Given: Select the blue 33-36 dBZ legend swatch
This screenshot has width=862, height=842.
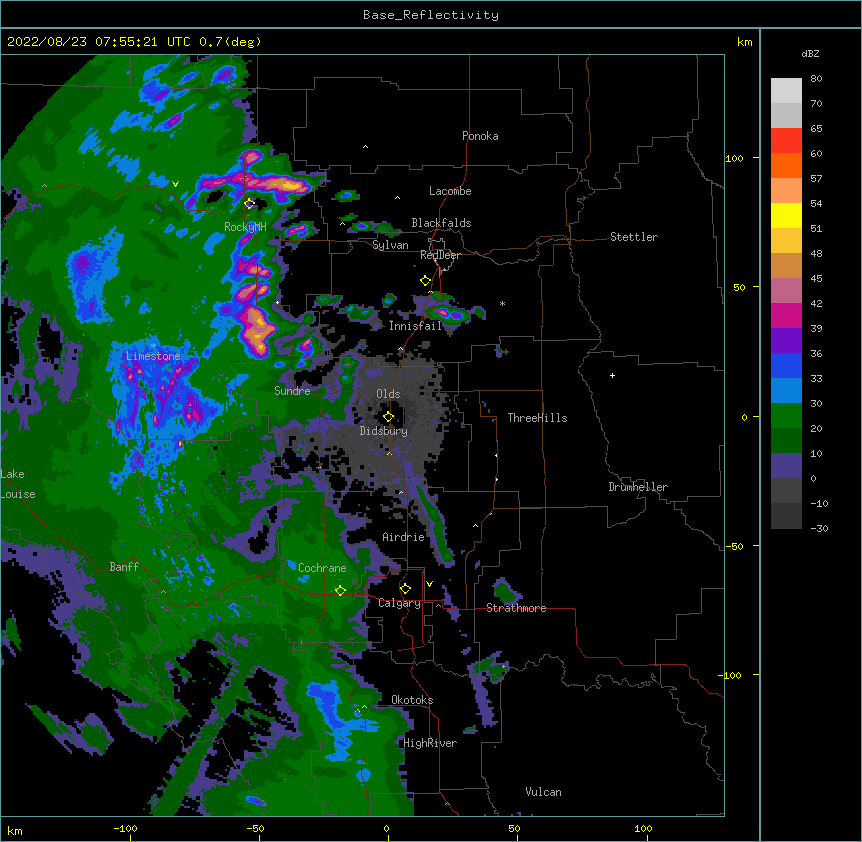Looking at the screenshot, I should tap(786, 366).
